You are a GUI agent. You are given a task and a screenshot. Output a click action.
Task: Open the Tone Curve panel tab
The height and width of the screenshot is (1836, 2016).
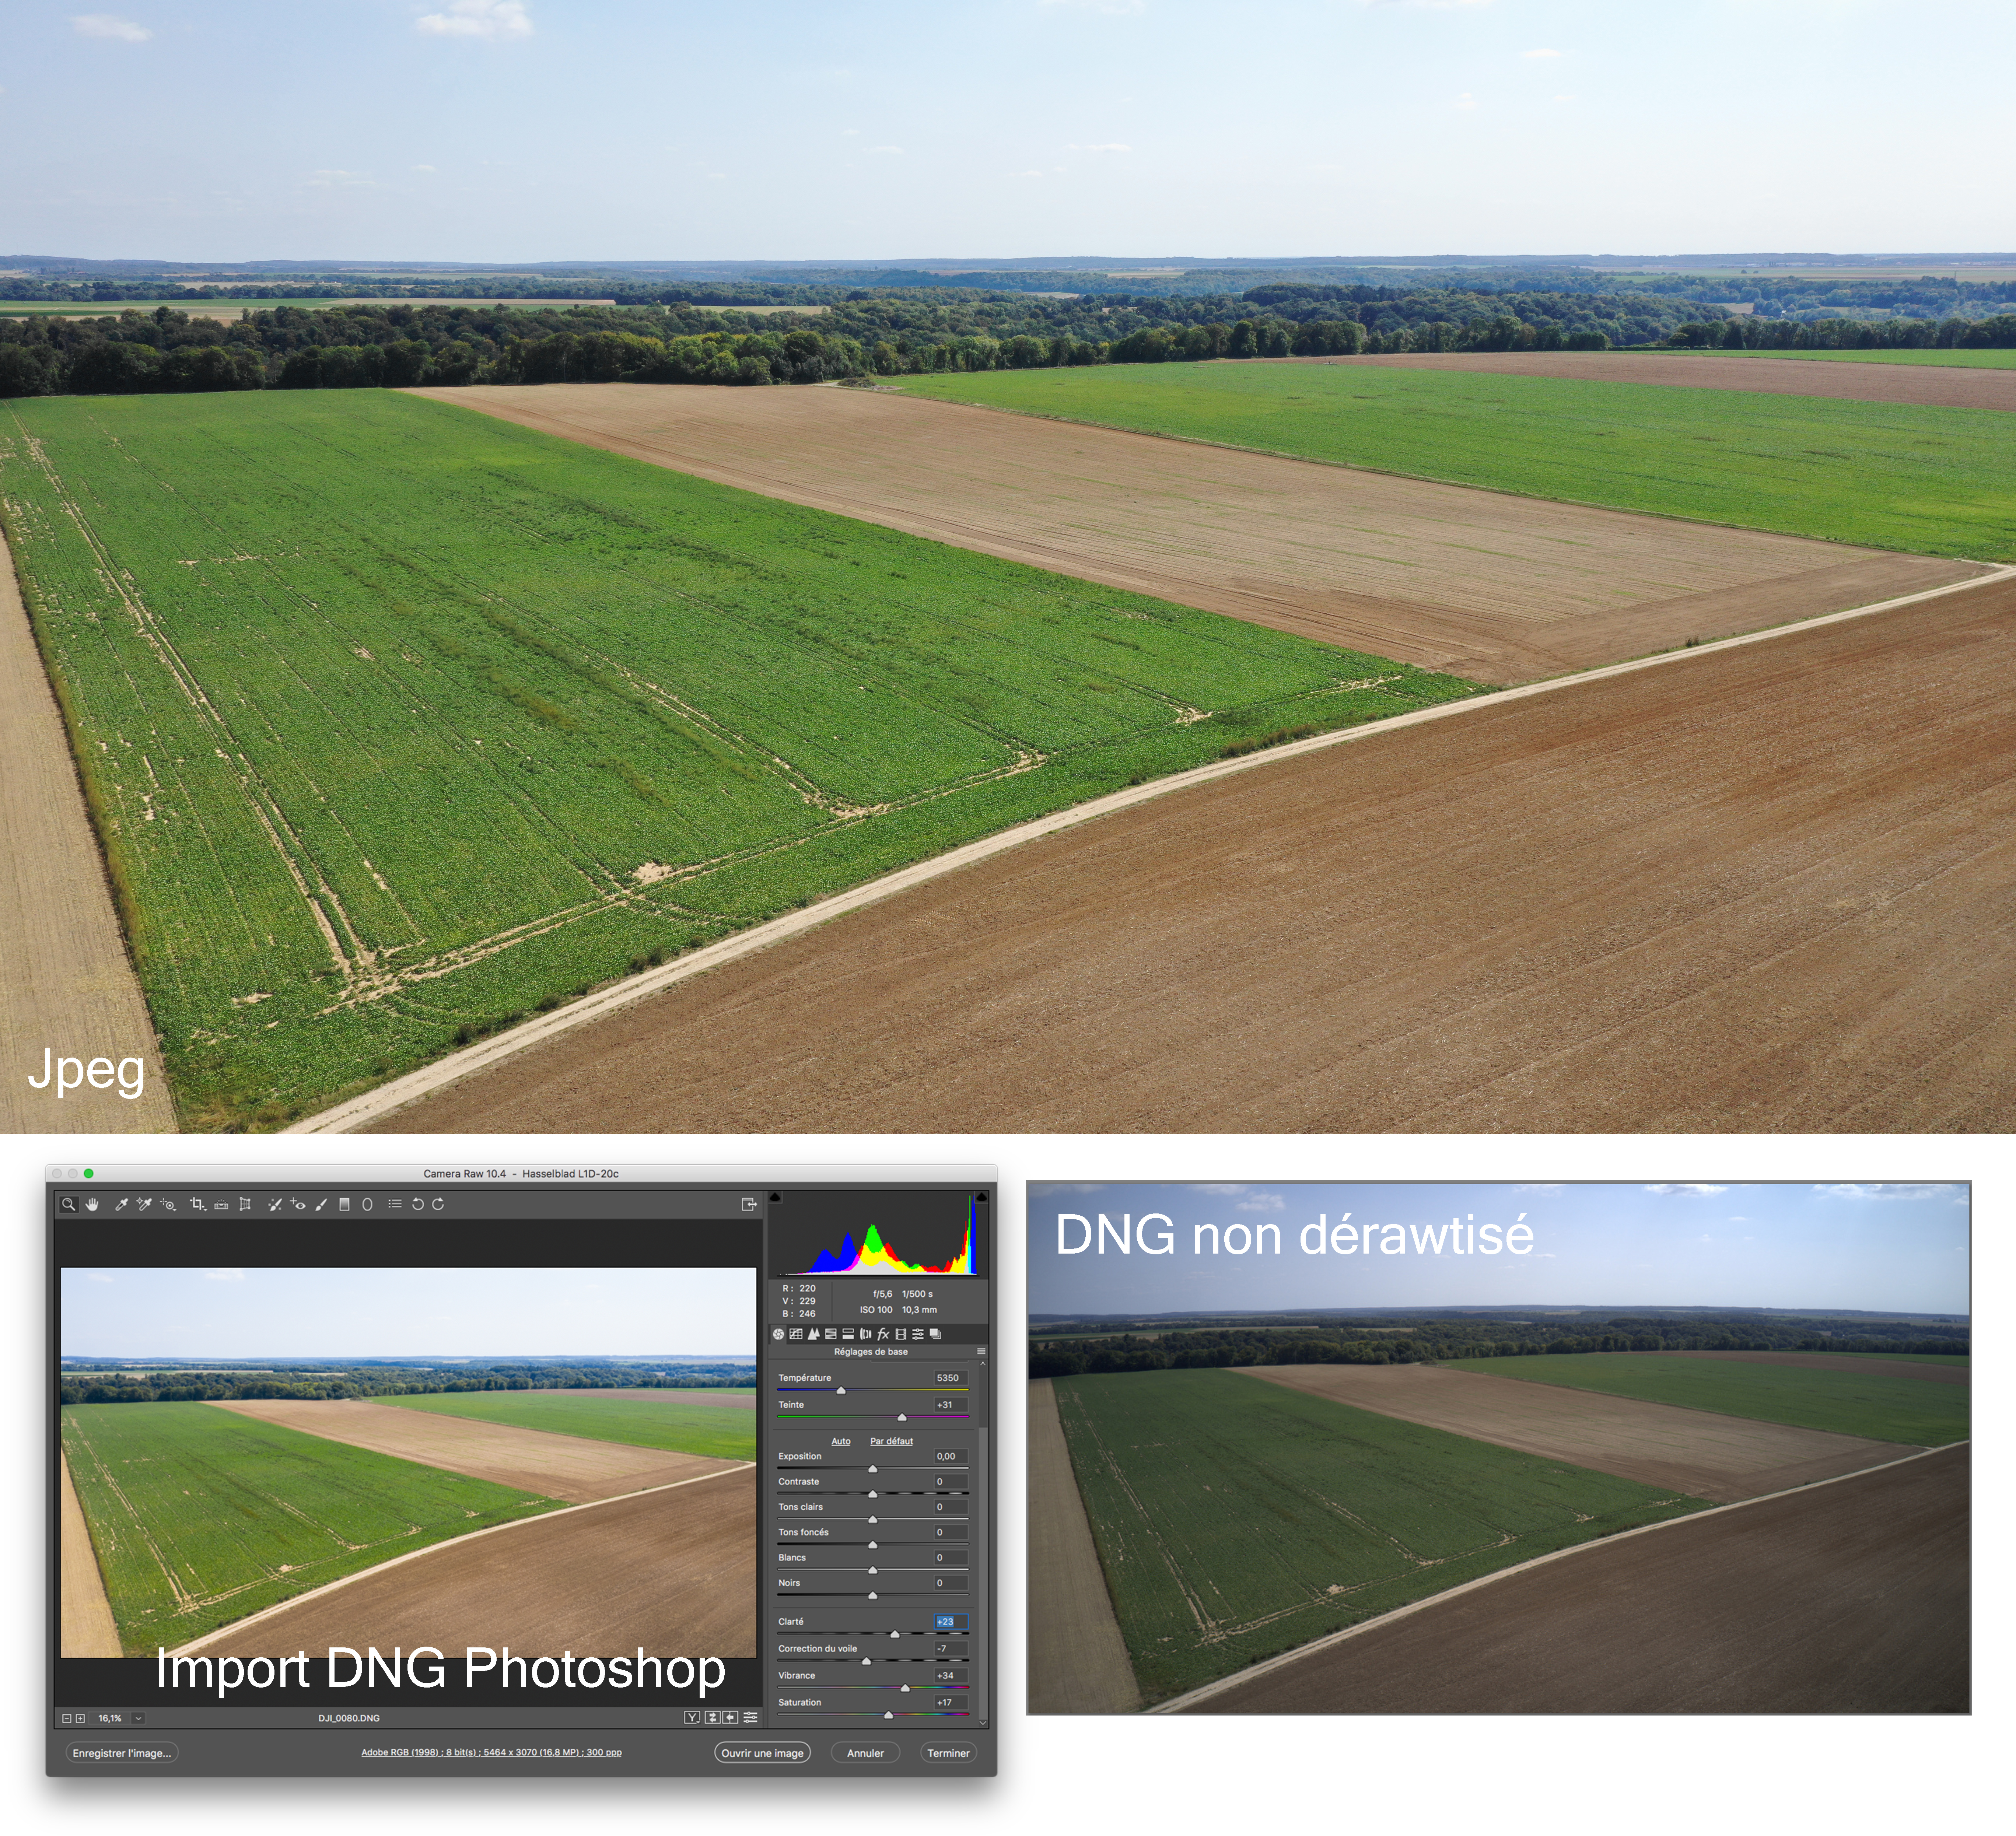pyautogui.click(x=796, y=1334)
